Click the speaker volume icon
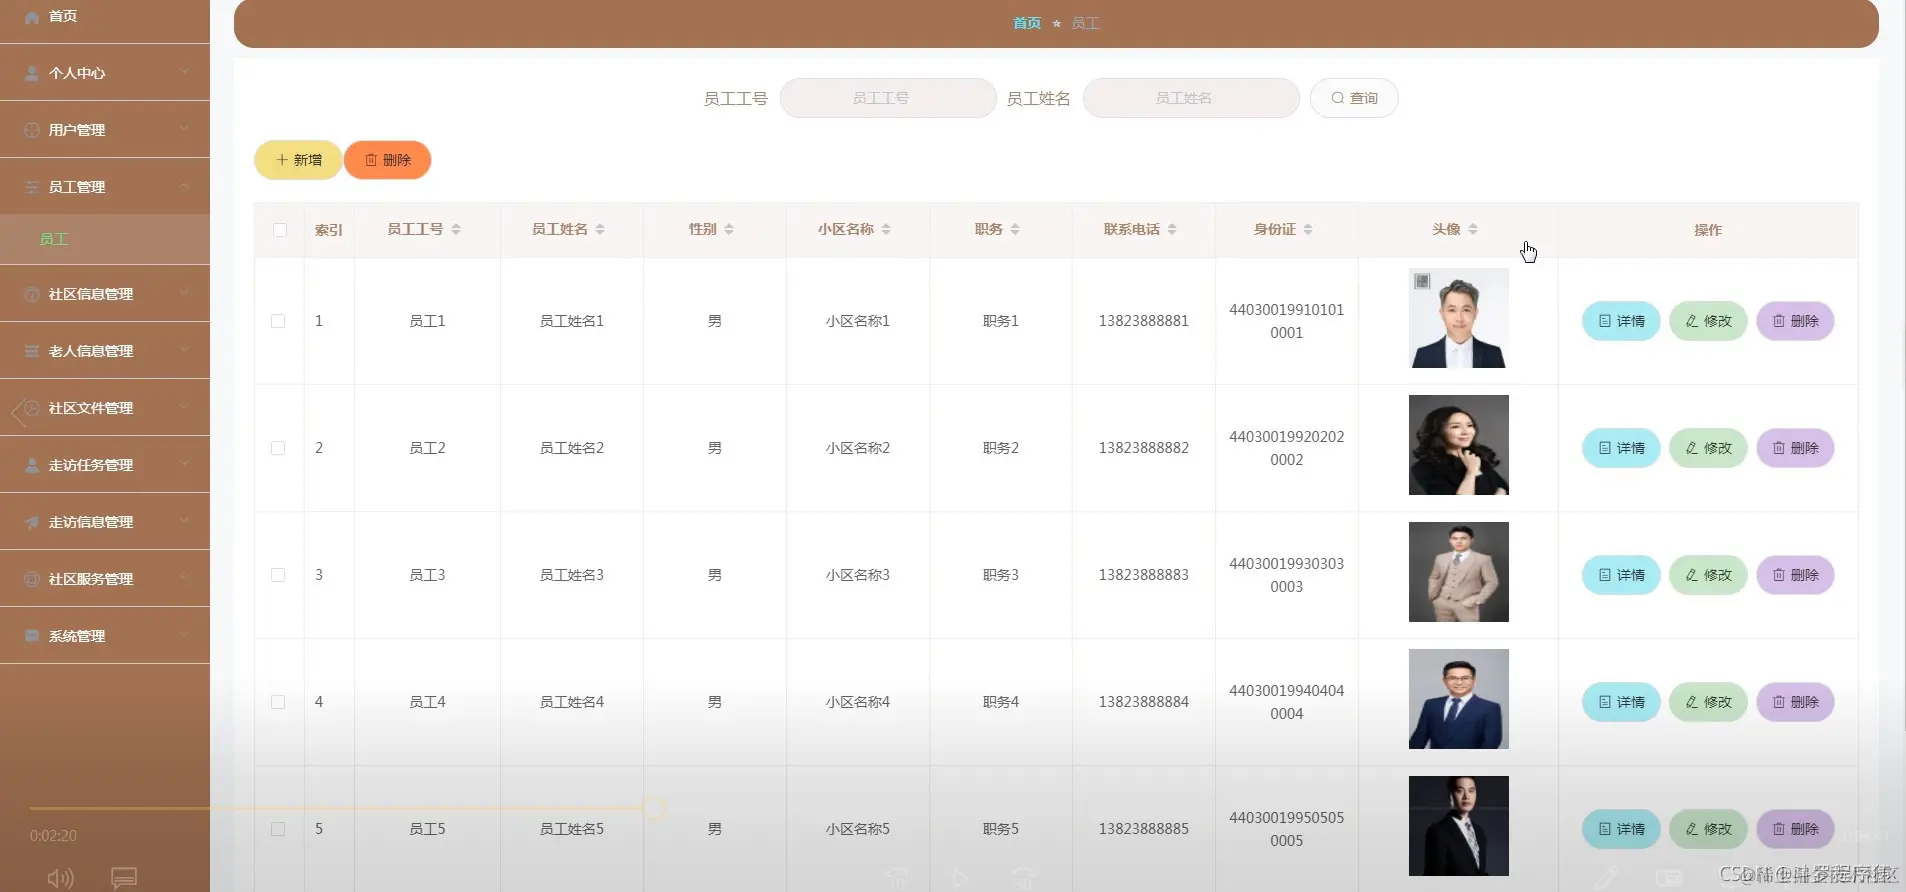This screenshot has width=1906, height=892. 60,878
